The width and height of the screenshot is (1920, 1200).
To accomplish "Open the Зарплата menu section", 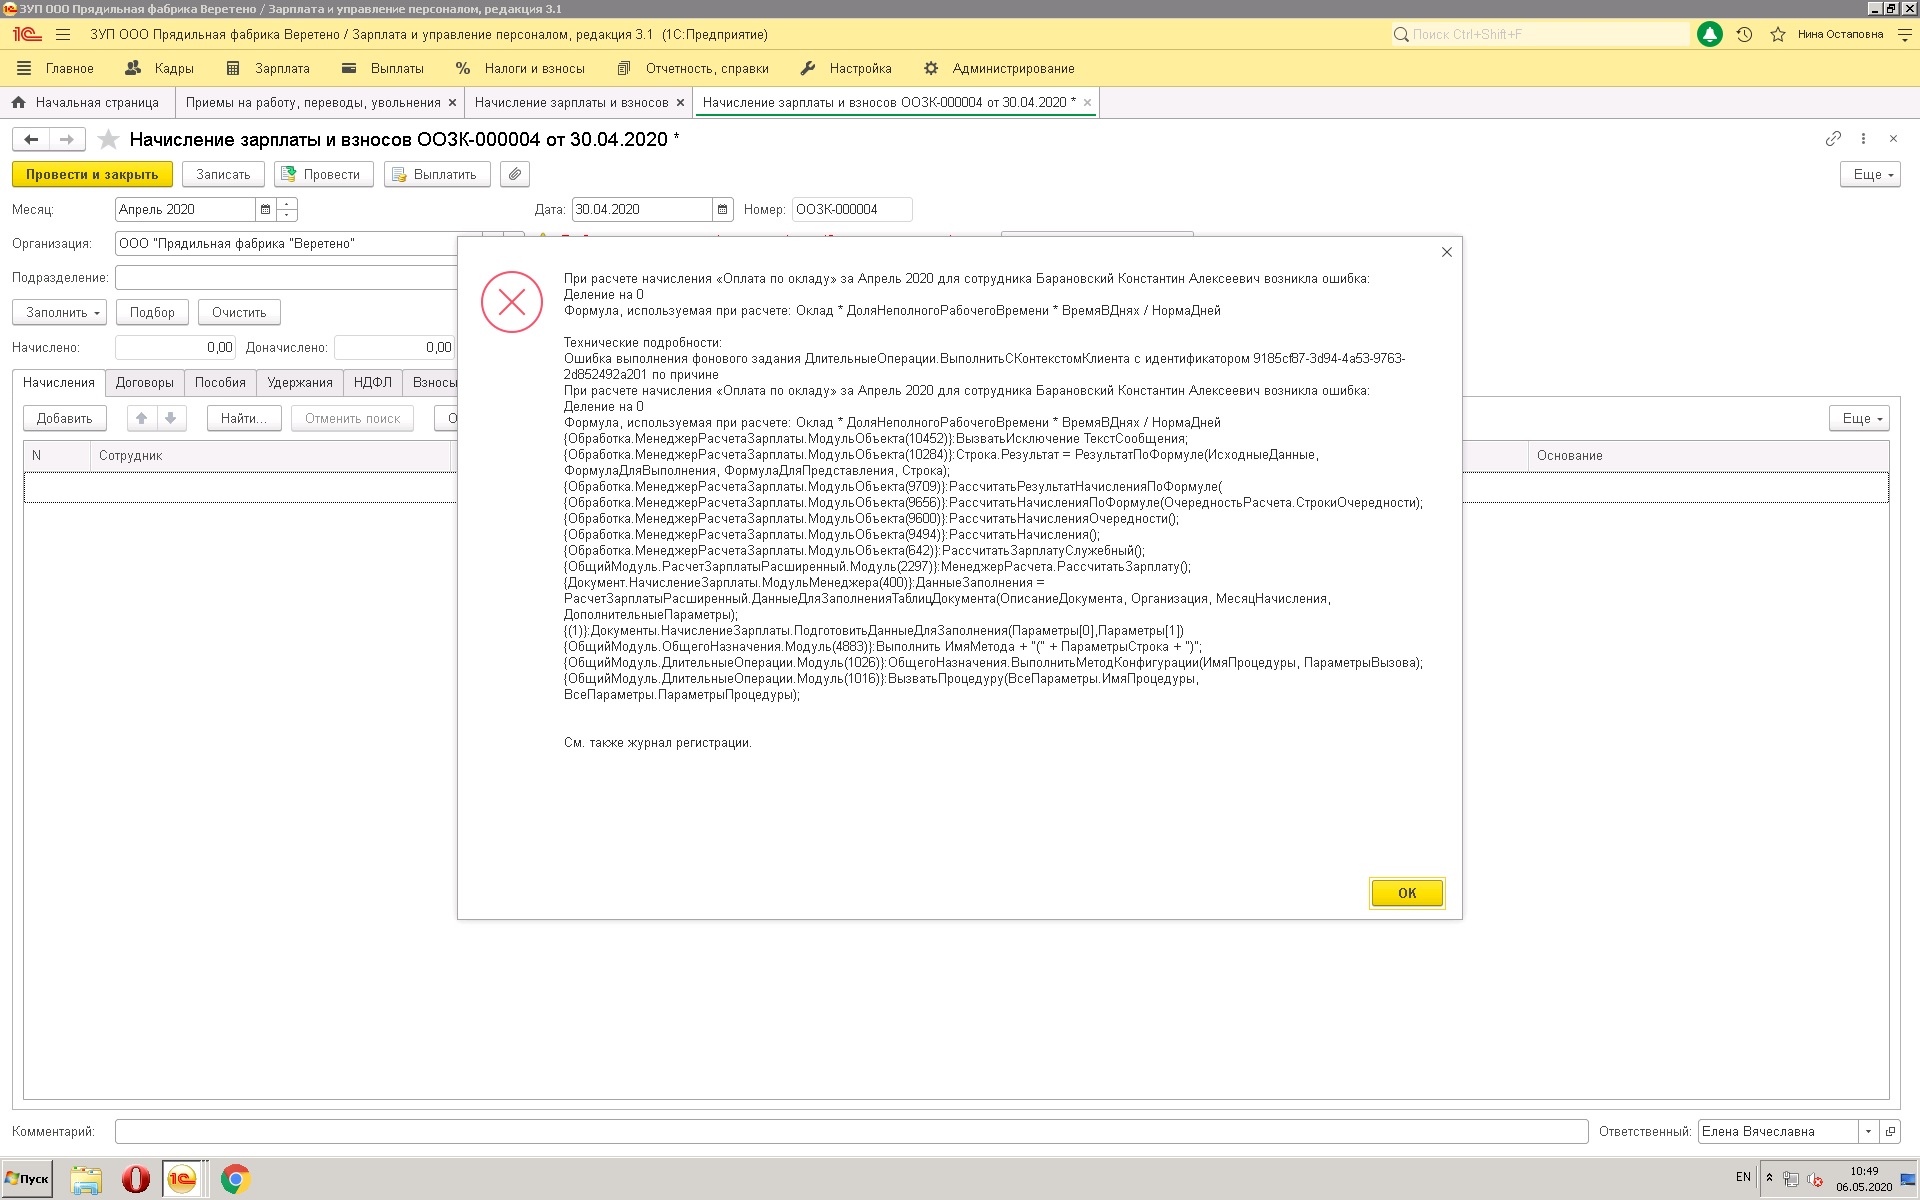I will pyautogui.click(x=269, y=69).
